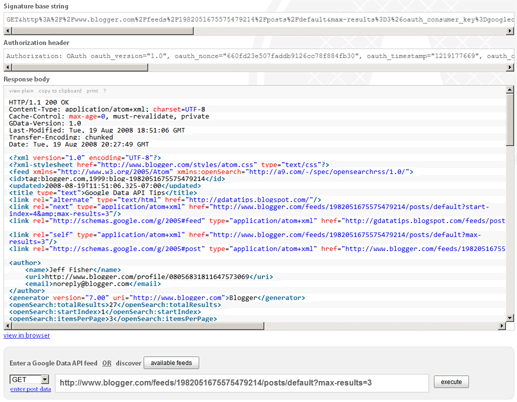Click the enter post data link
517x402 pixels.
click(x=31, y=389)
